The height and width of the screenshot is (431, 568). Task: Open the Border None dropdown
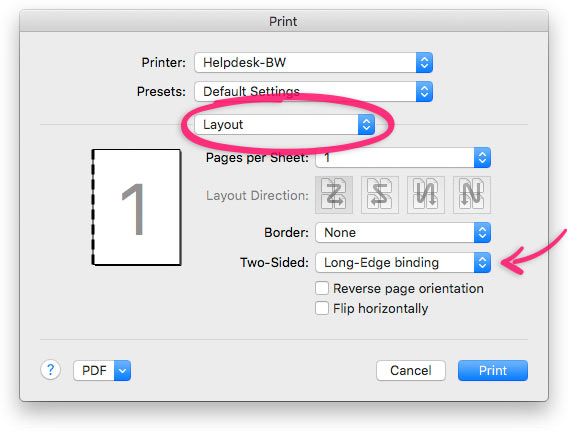tap(403, 233)
